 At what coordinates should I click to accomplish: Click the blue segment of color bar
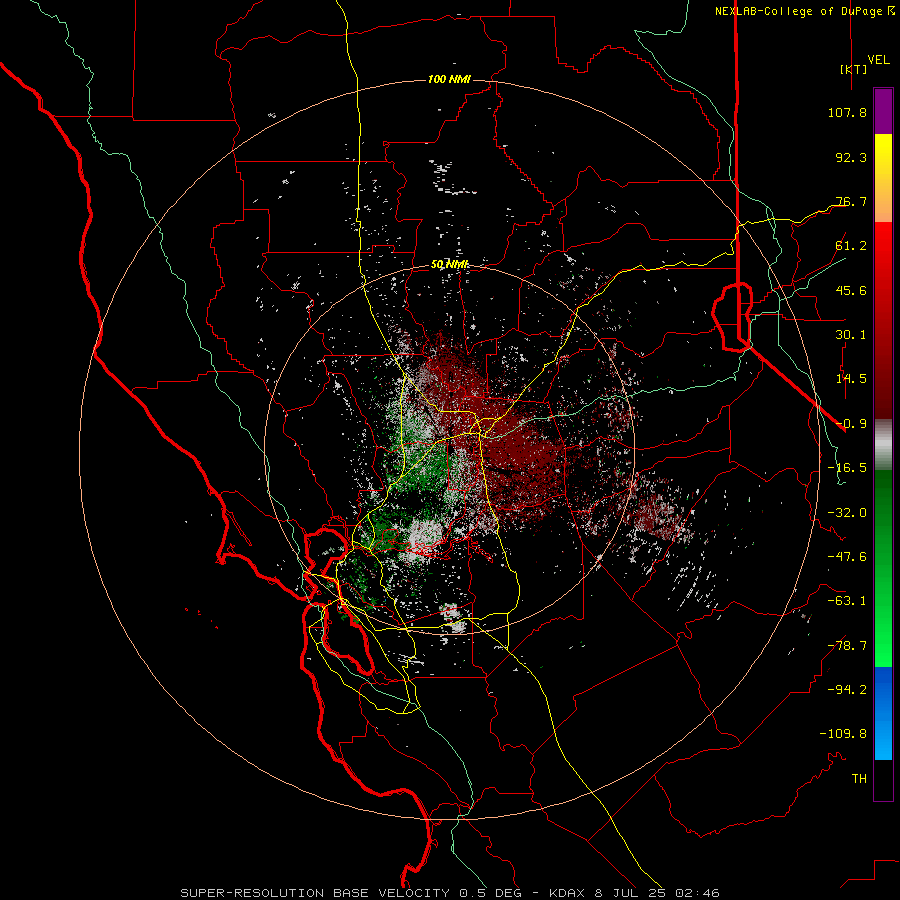coord(883,713)
